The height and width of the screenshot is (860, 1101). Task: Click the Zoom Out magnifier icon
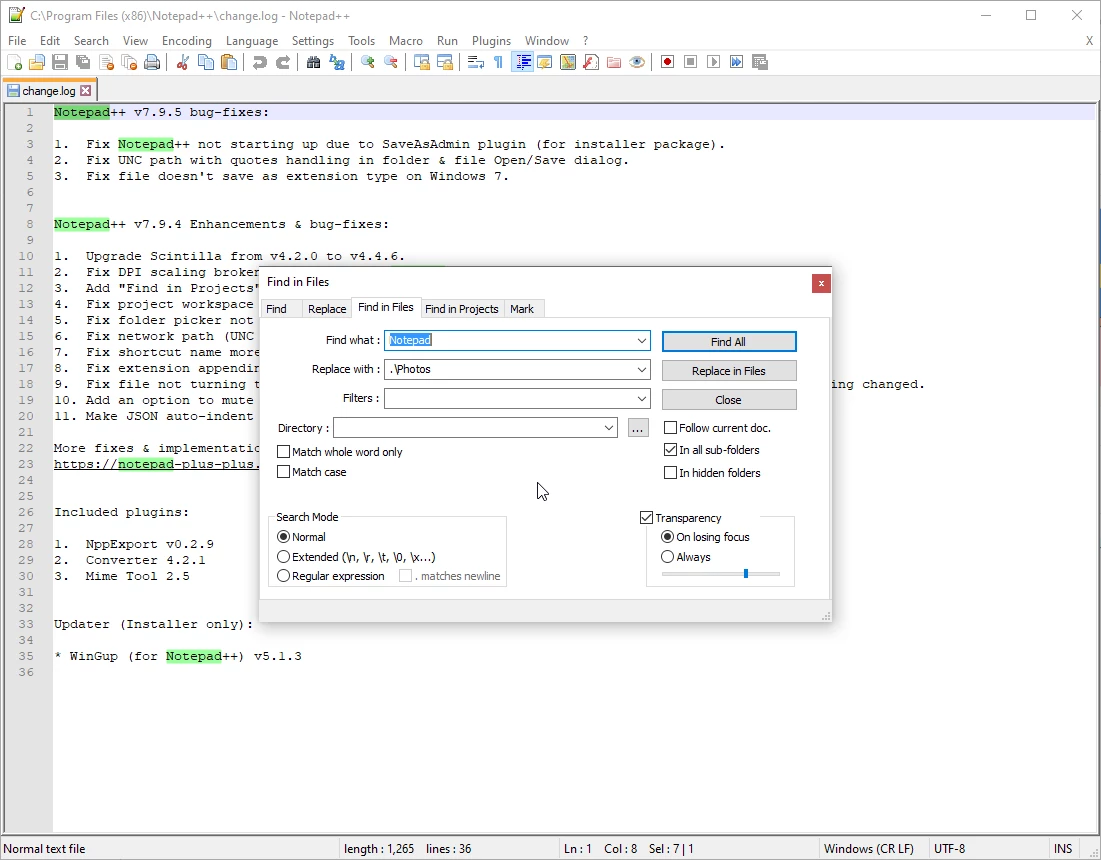390,62
